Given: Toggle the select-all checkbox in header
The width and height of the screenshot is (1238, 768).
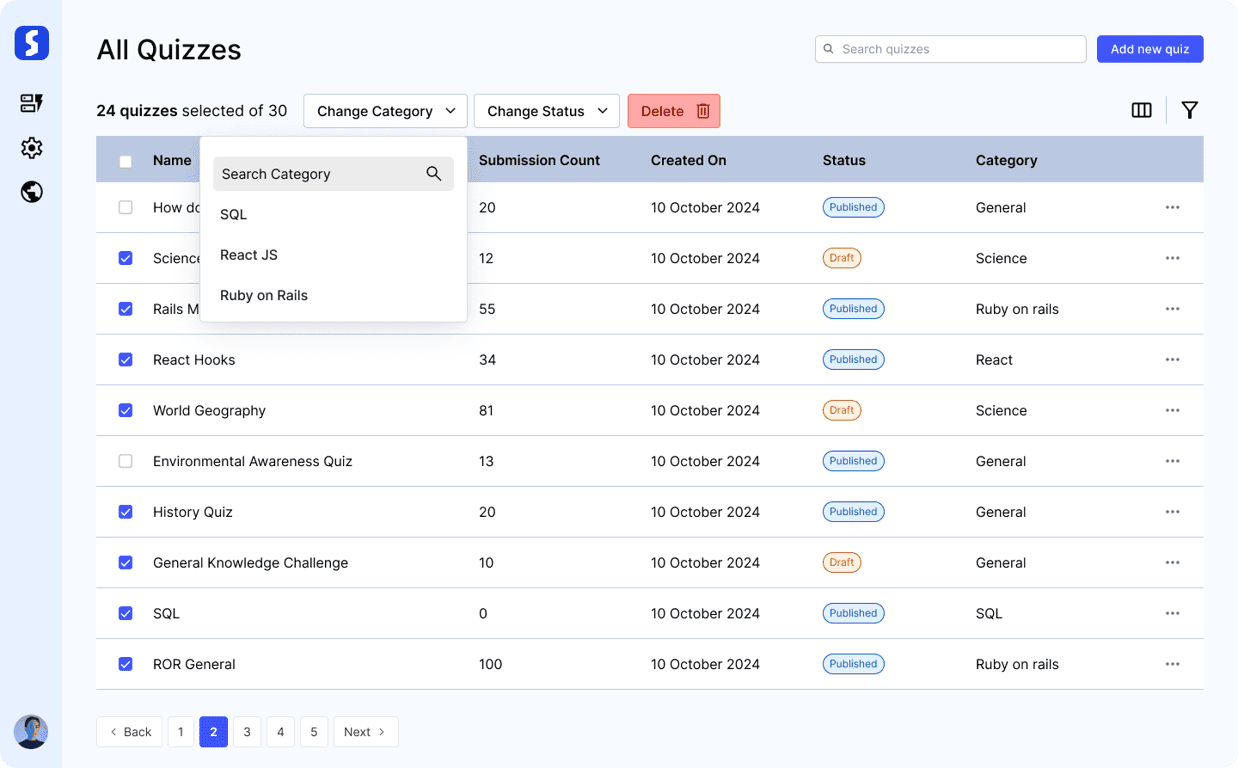Looking at the screenshot, I should click(125, 161).
